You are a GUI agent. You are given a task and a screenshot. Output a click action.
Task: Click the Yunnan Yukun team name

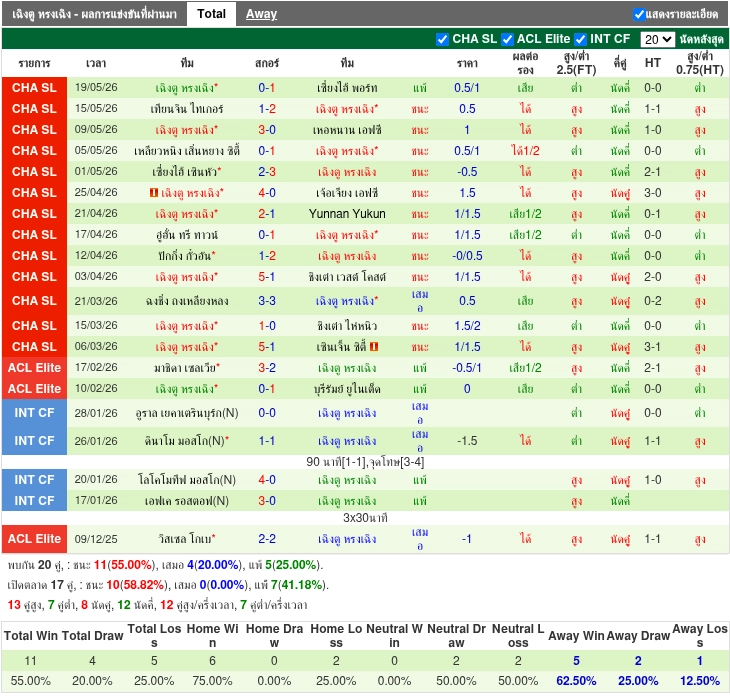coord(347,214)
